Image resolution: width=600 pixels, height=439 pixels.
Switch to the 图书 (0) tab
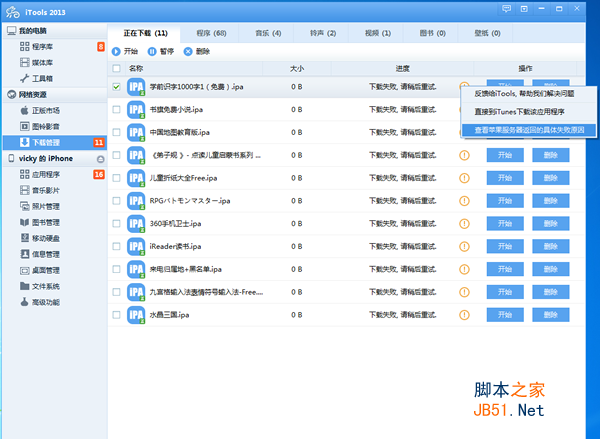pyautogui.click(x=432, y=33)
